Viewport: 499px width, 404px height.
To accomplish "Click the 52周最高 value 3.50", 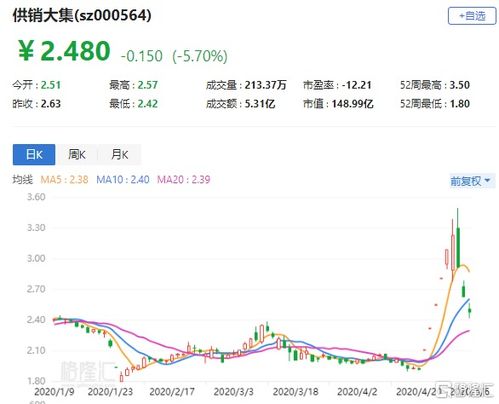I will click(x=460, y=85).
